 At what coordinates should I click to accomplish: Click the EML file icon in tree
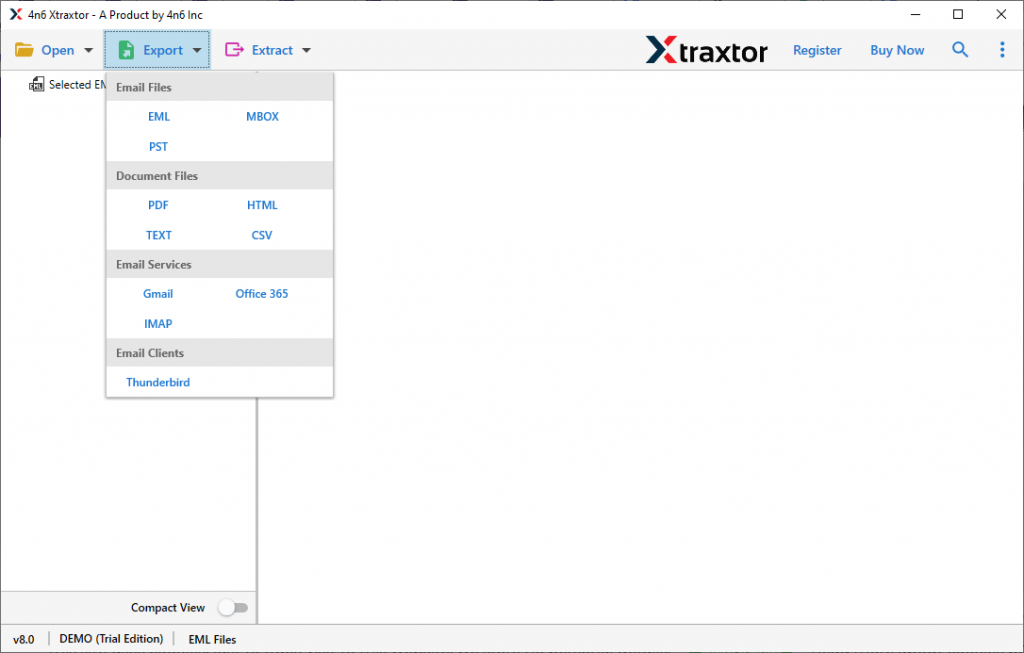pos(37,85)
